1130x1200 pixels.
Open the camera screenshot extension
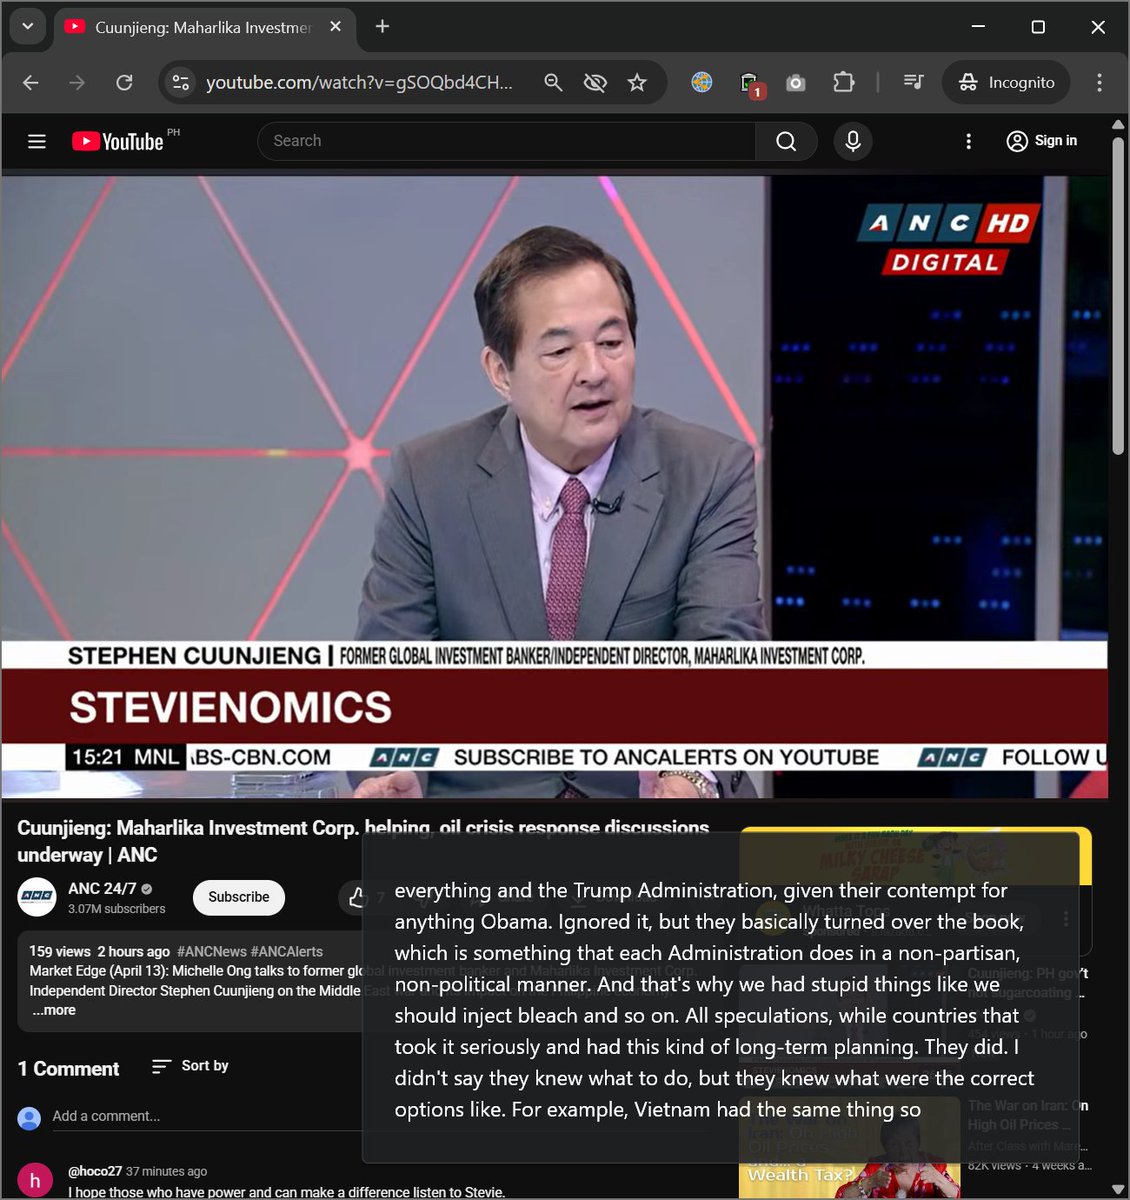click(796, 83)
